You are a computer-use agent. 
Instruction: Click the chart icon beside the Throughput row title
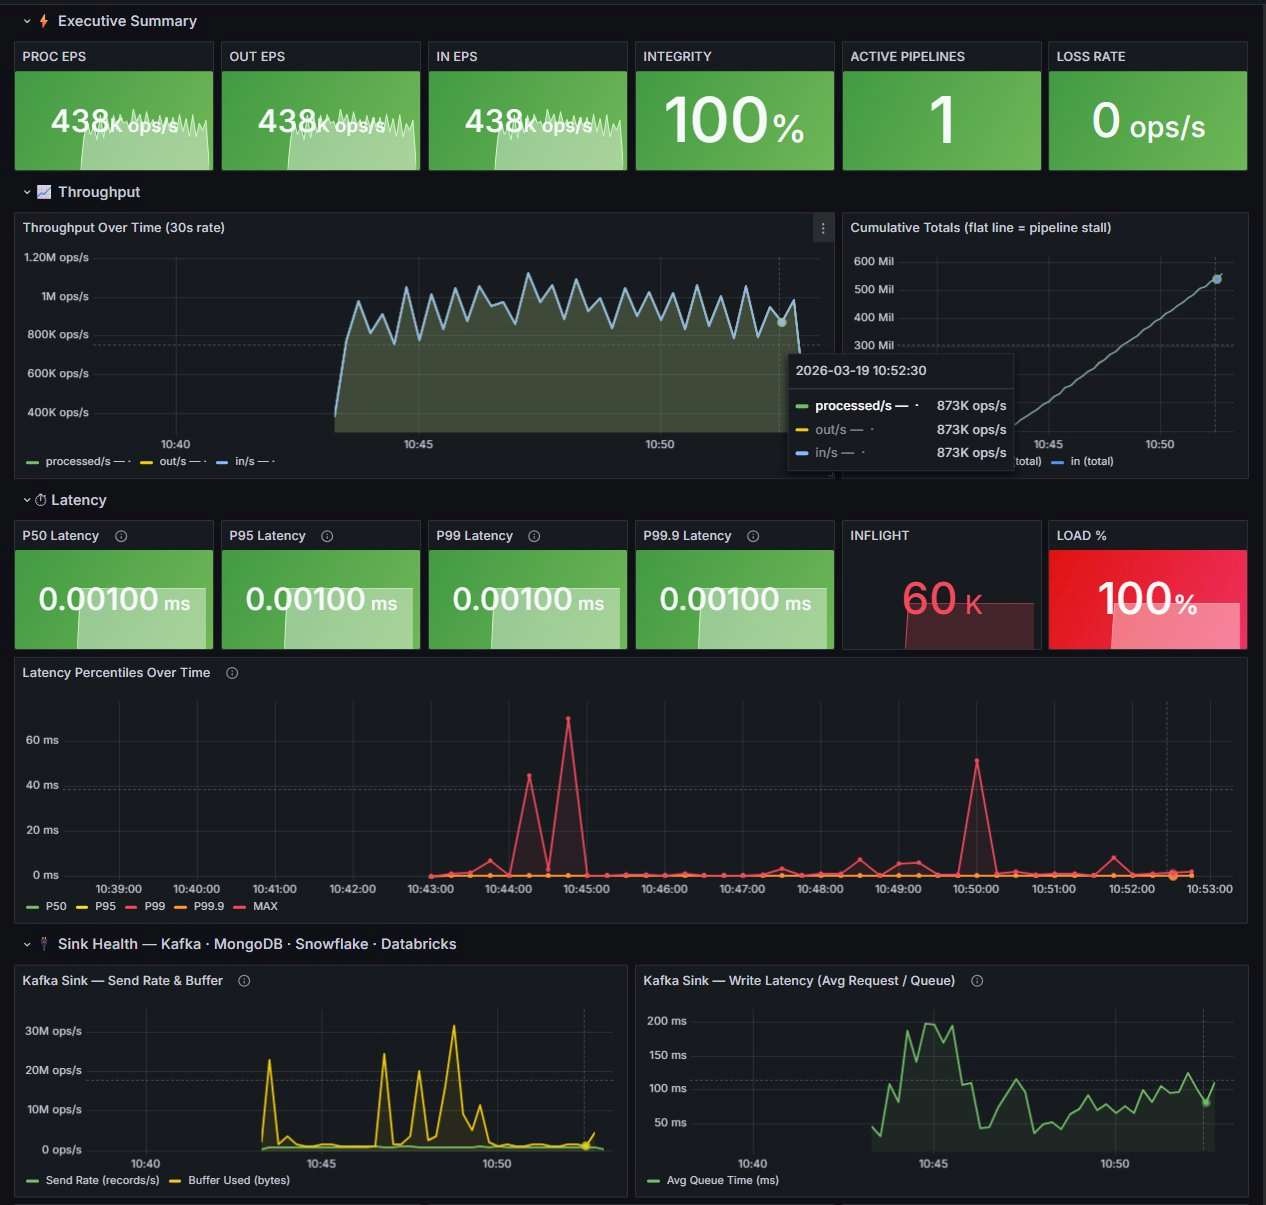point(44,192)
